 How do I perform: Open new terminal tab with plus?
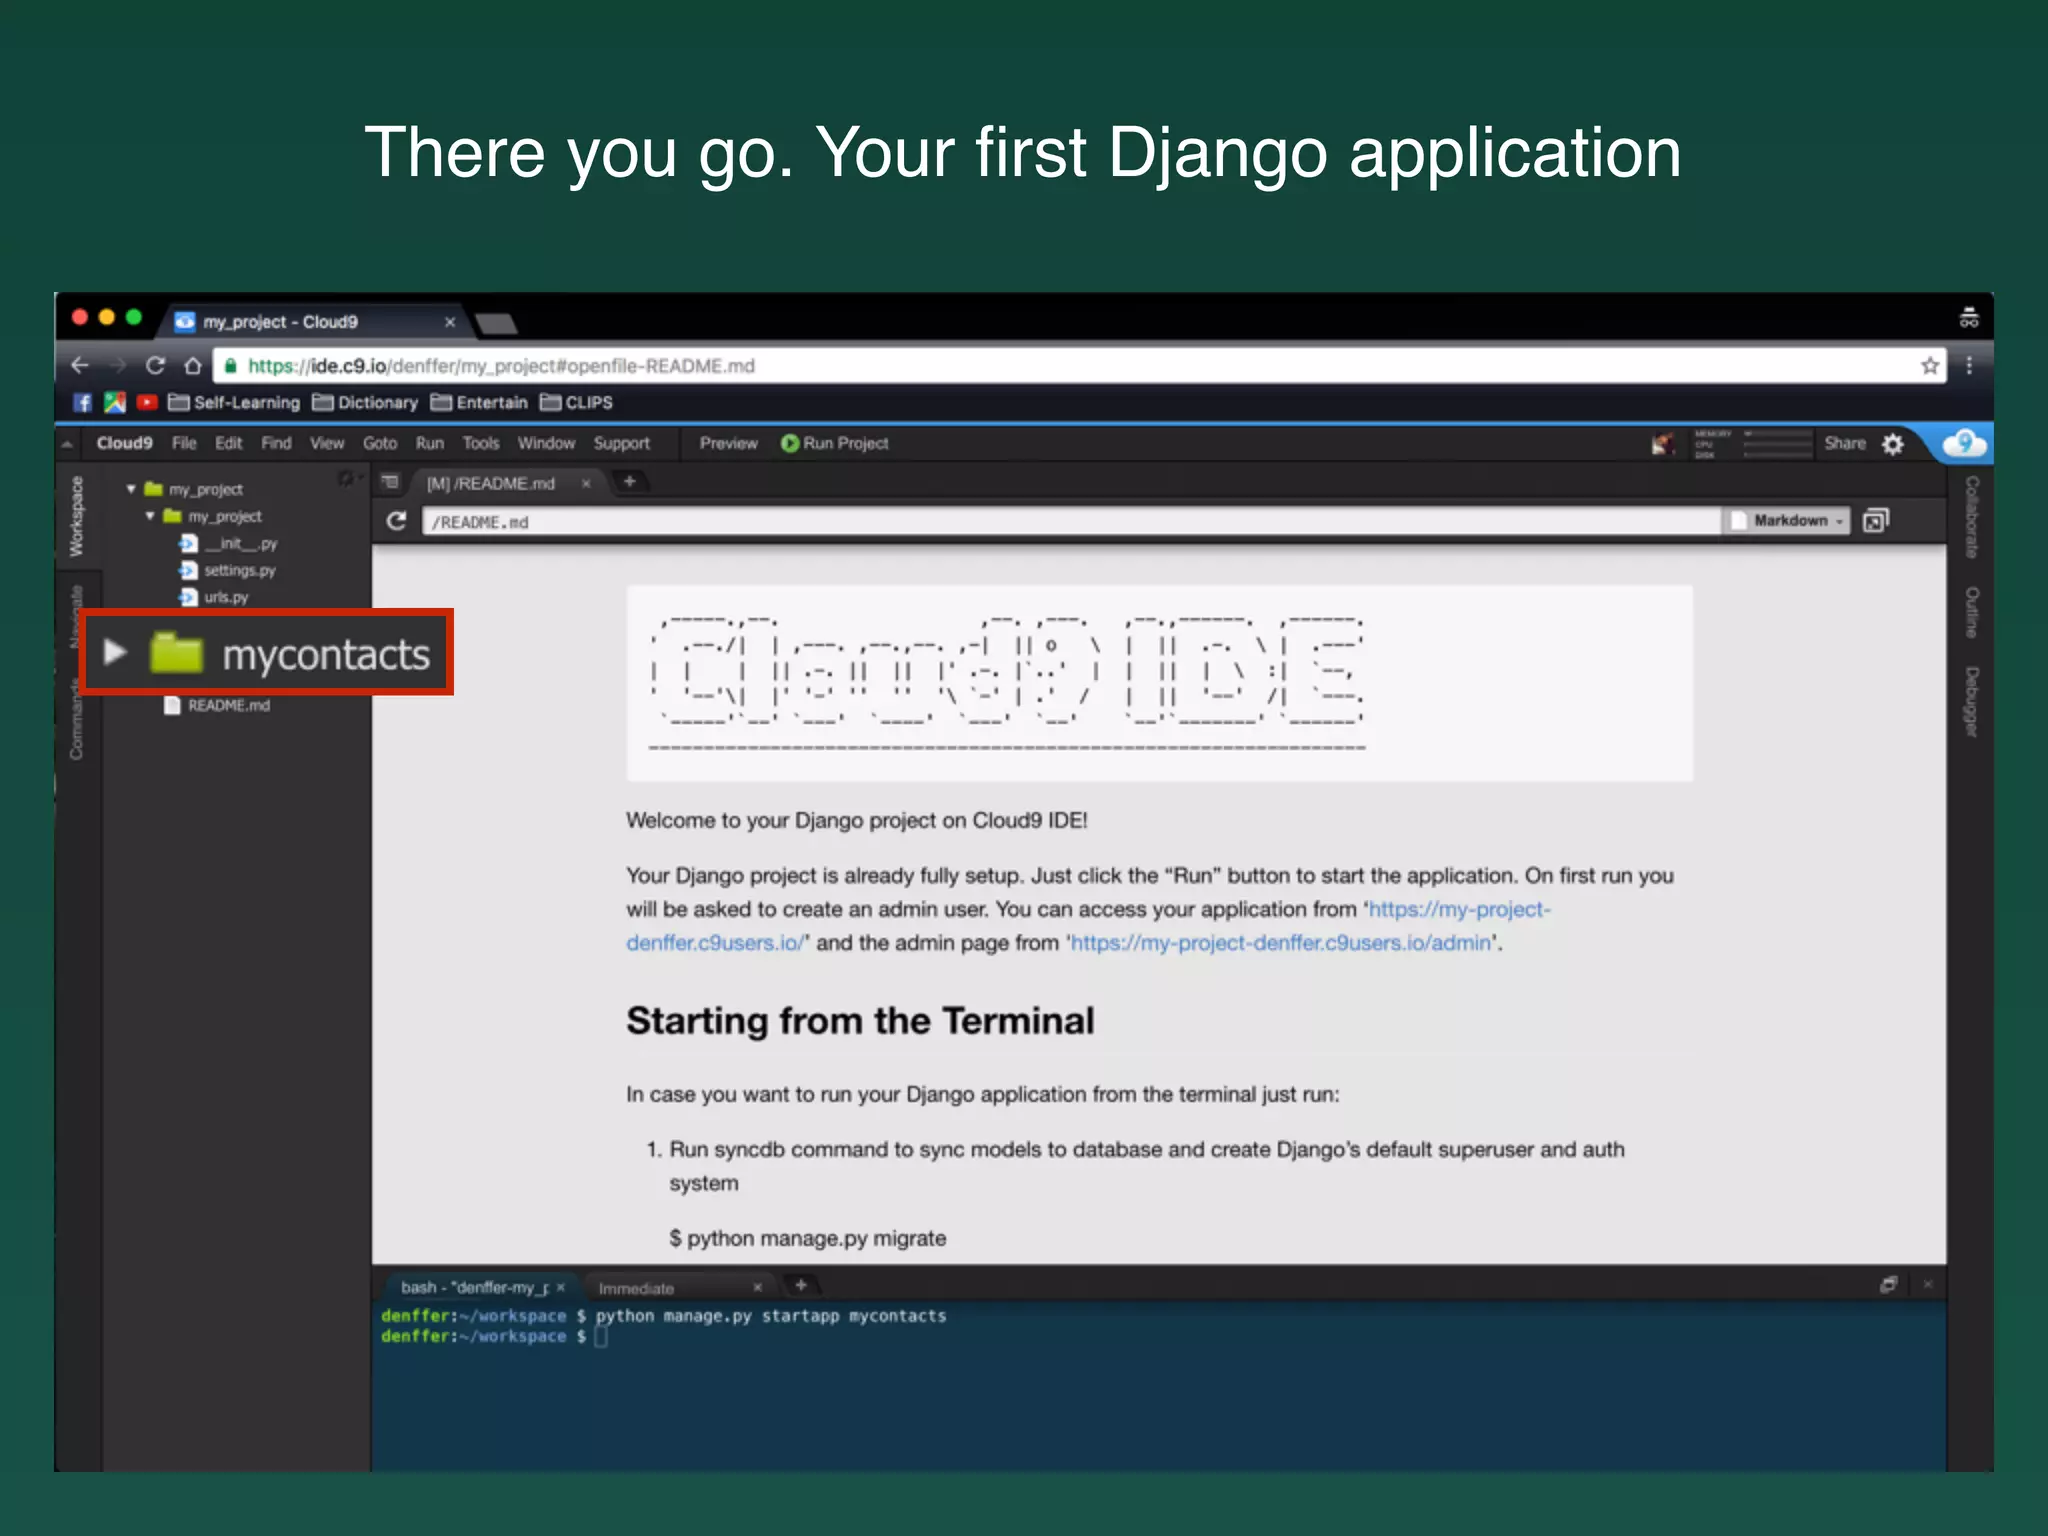[801, 1286]
